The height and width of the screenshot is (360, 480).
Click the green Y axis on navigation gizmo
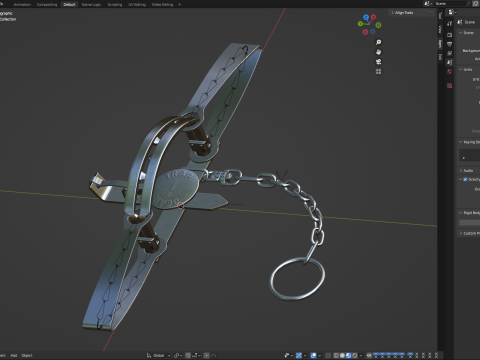pyautogui.click(x=360, y=23)
